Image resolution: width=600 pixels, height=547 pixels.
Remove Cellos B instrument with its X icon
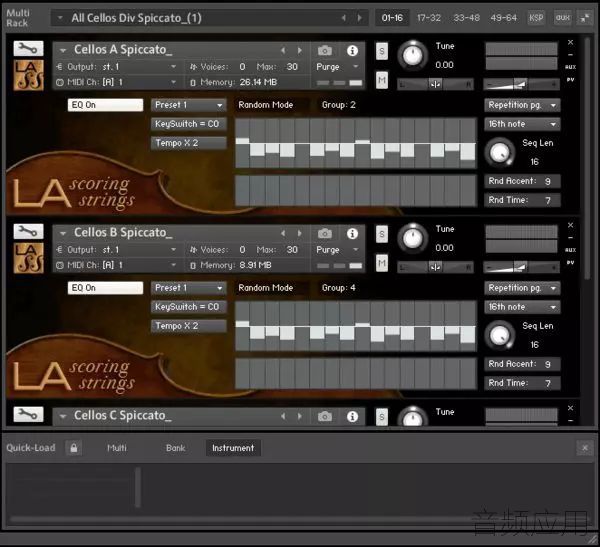coord(570,225)
